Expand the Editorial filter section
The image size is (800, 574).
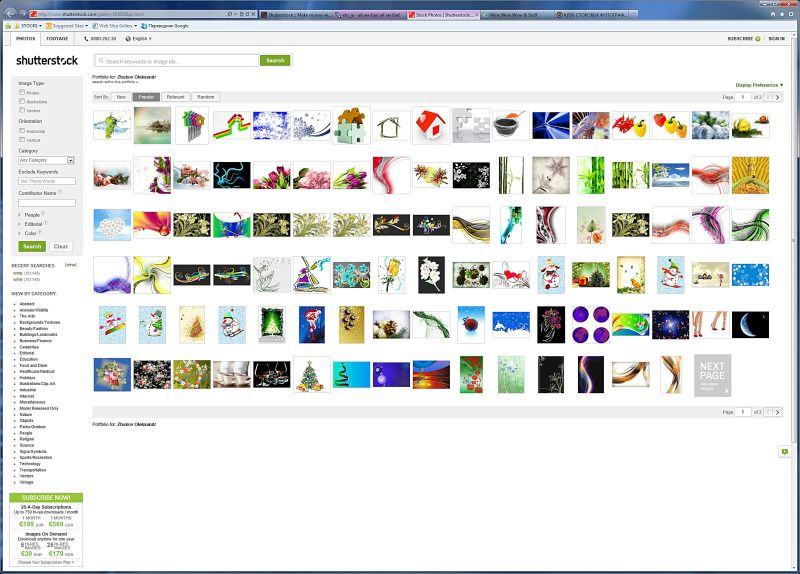pos(33,224)
